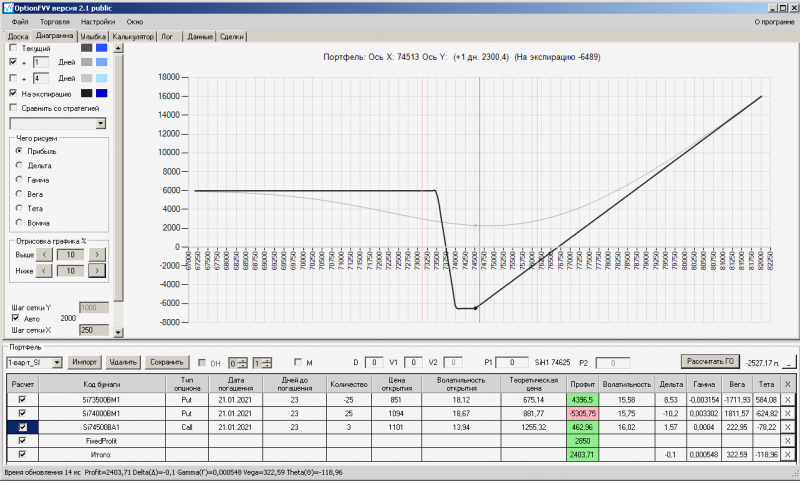Viewport: 800px width, 481px height.
Task: Open the О программе menu
Action: pos(774,22)
